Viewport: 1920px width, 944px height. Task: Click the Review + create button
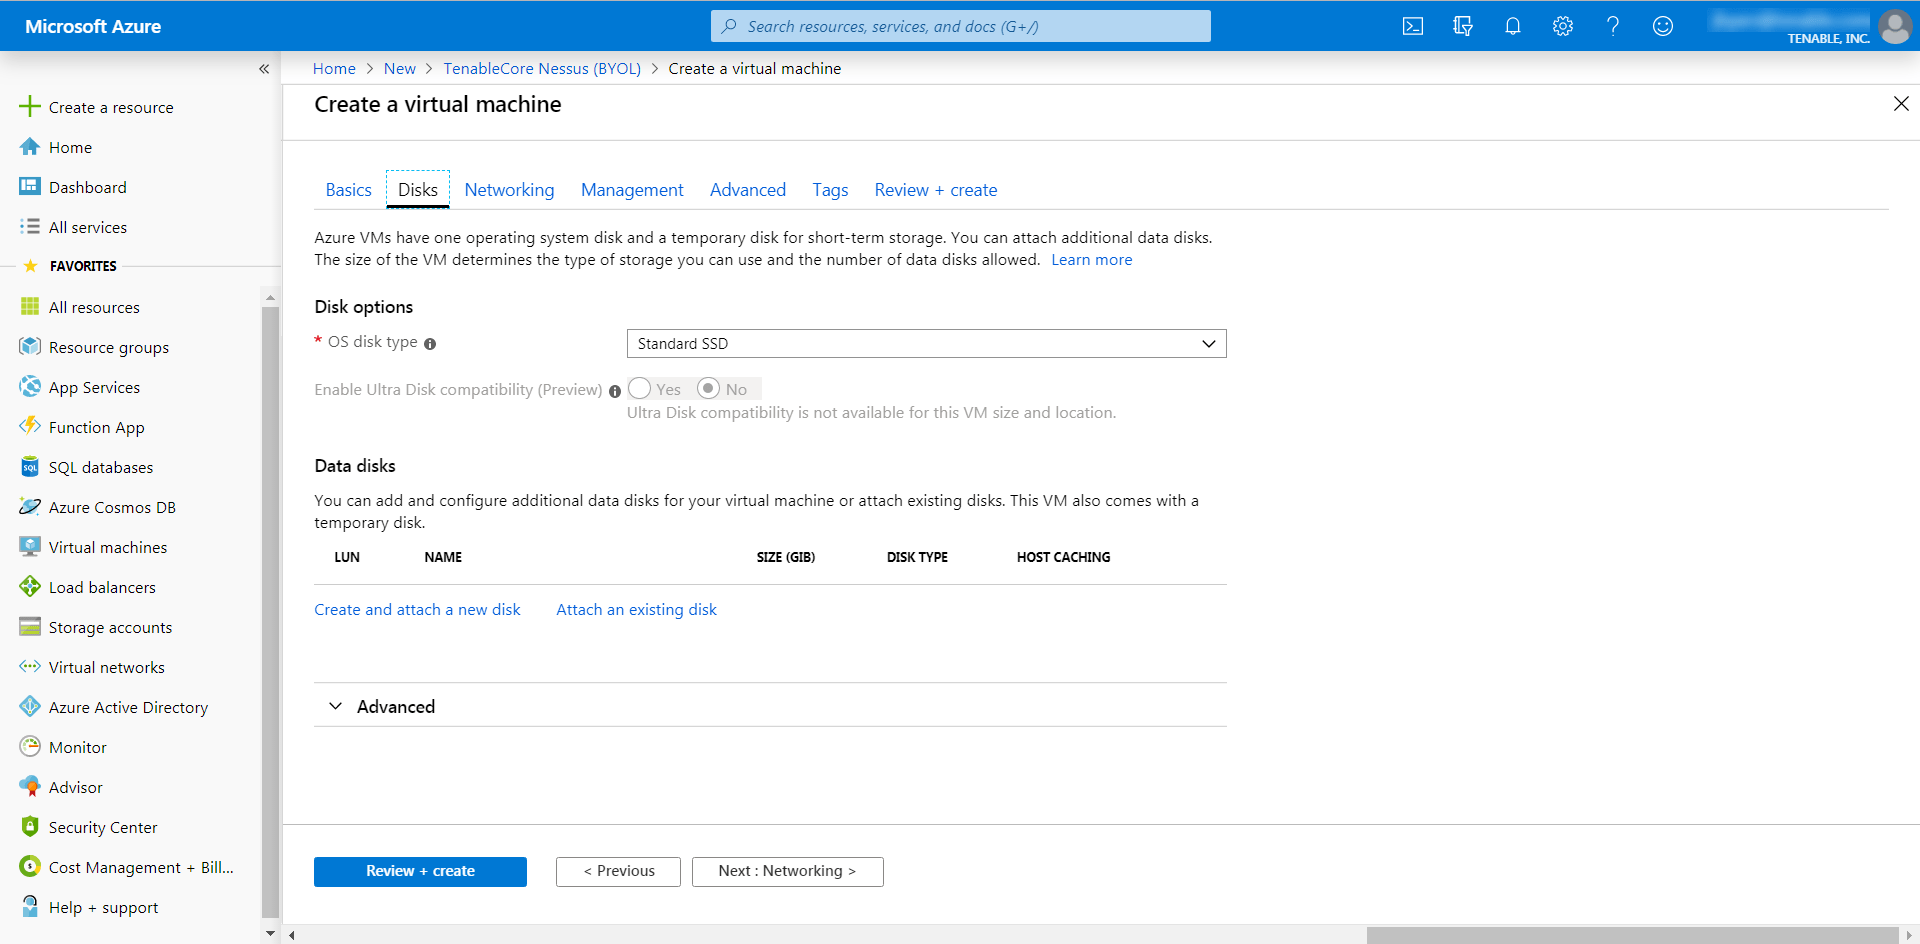point(420,871)
